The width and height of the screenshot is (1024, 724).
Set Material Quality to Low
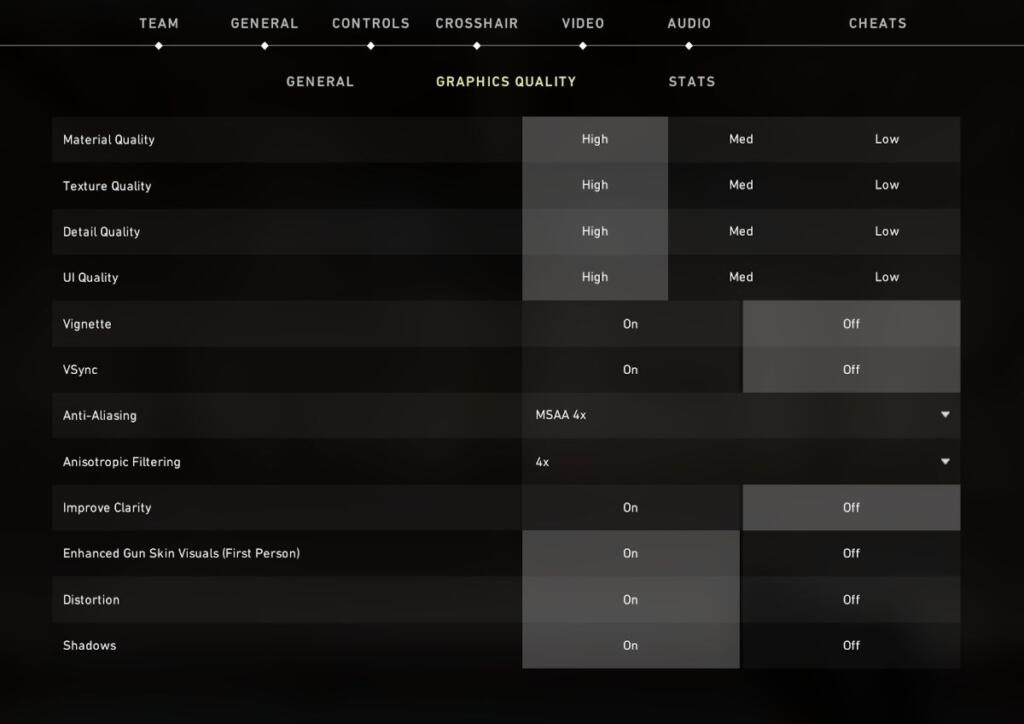(887, 139)
